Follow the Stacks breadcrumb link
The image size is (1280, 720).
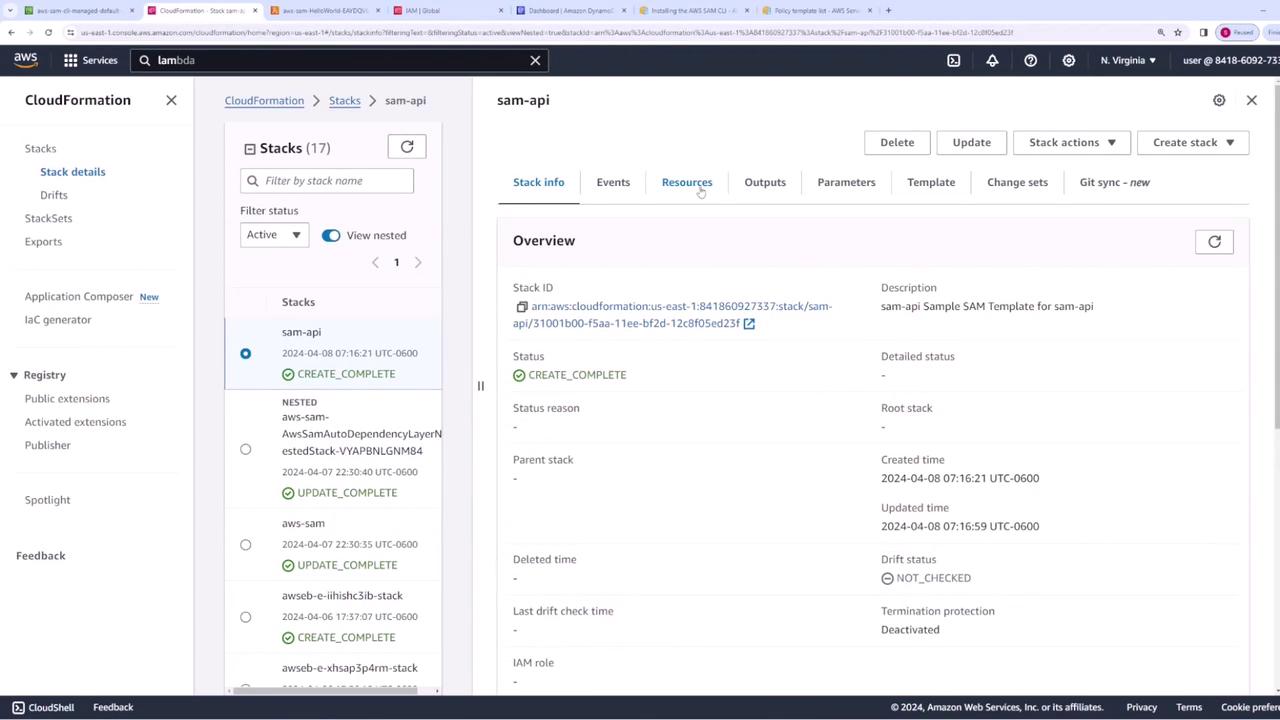point(345,100)
